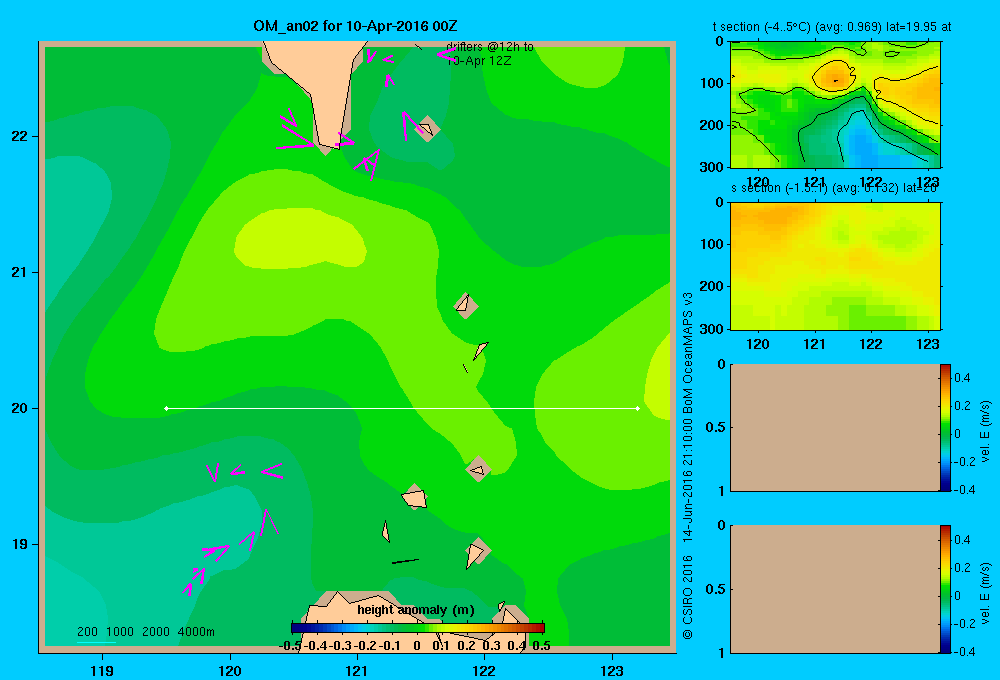
Task: Click the eastern endpoint of the white transect line
Action: coord(638,408)
